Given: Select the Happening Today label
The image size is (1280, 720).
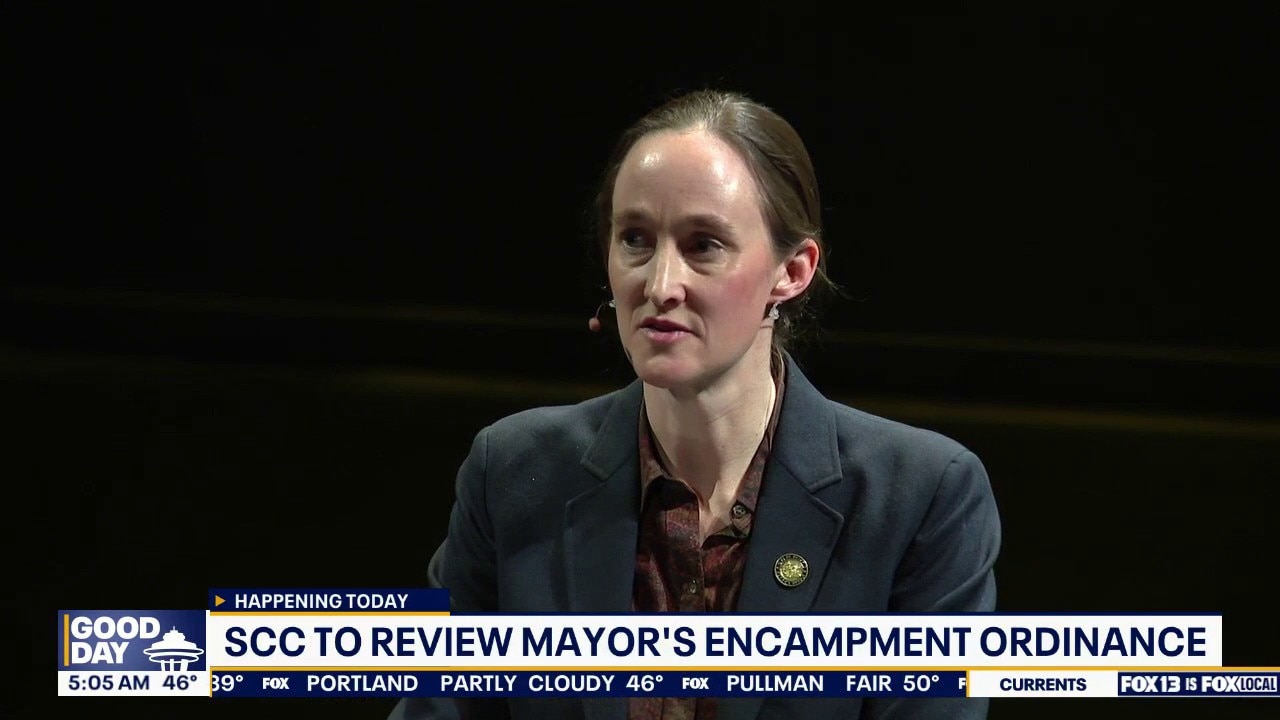Looking at the screenshot, I should click(x=321, y=601).
